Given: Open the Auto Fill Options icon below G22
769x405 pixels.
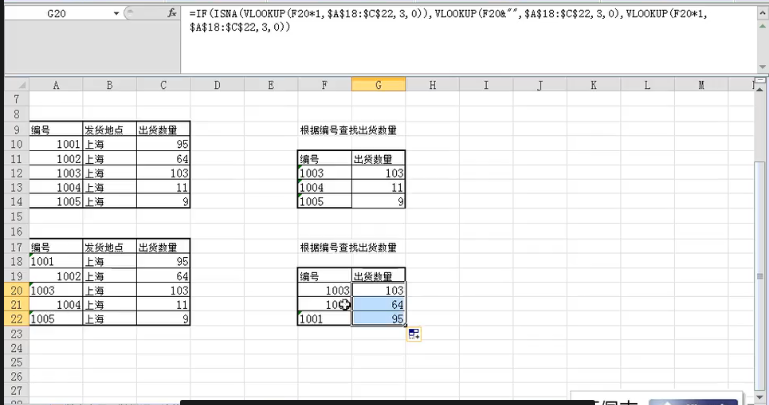Looking at the screenshot, I should [412, 334].
